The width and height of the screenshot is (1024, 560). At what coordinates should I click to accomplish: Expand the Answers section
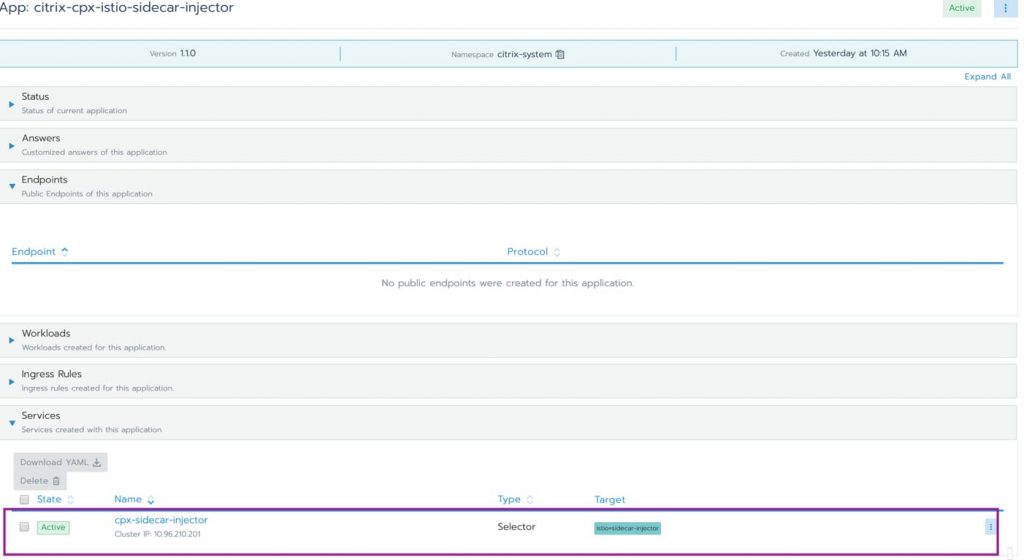pyautogui.click(x=12, y=145)
